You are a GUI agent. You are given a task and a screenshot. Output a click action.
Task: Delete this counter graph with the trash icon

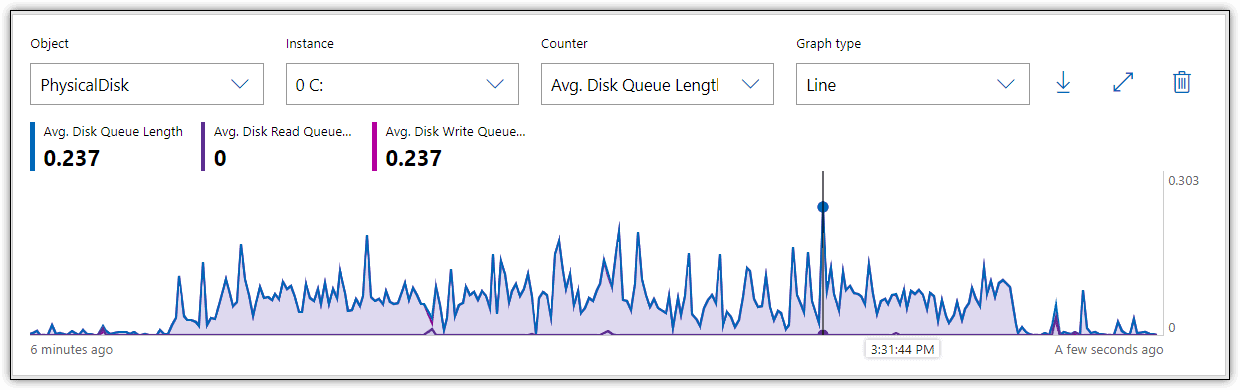click(x=1182, y=83)
